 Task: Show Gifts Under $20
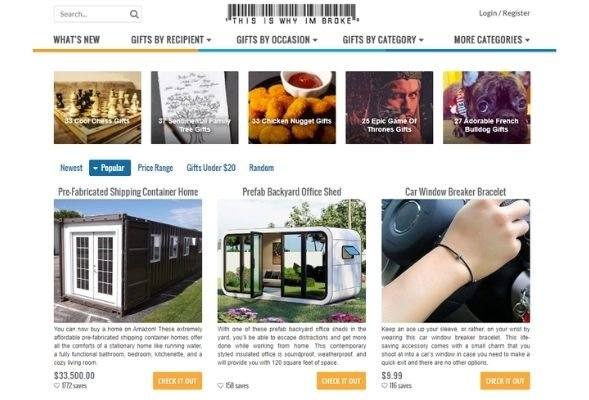211,168
